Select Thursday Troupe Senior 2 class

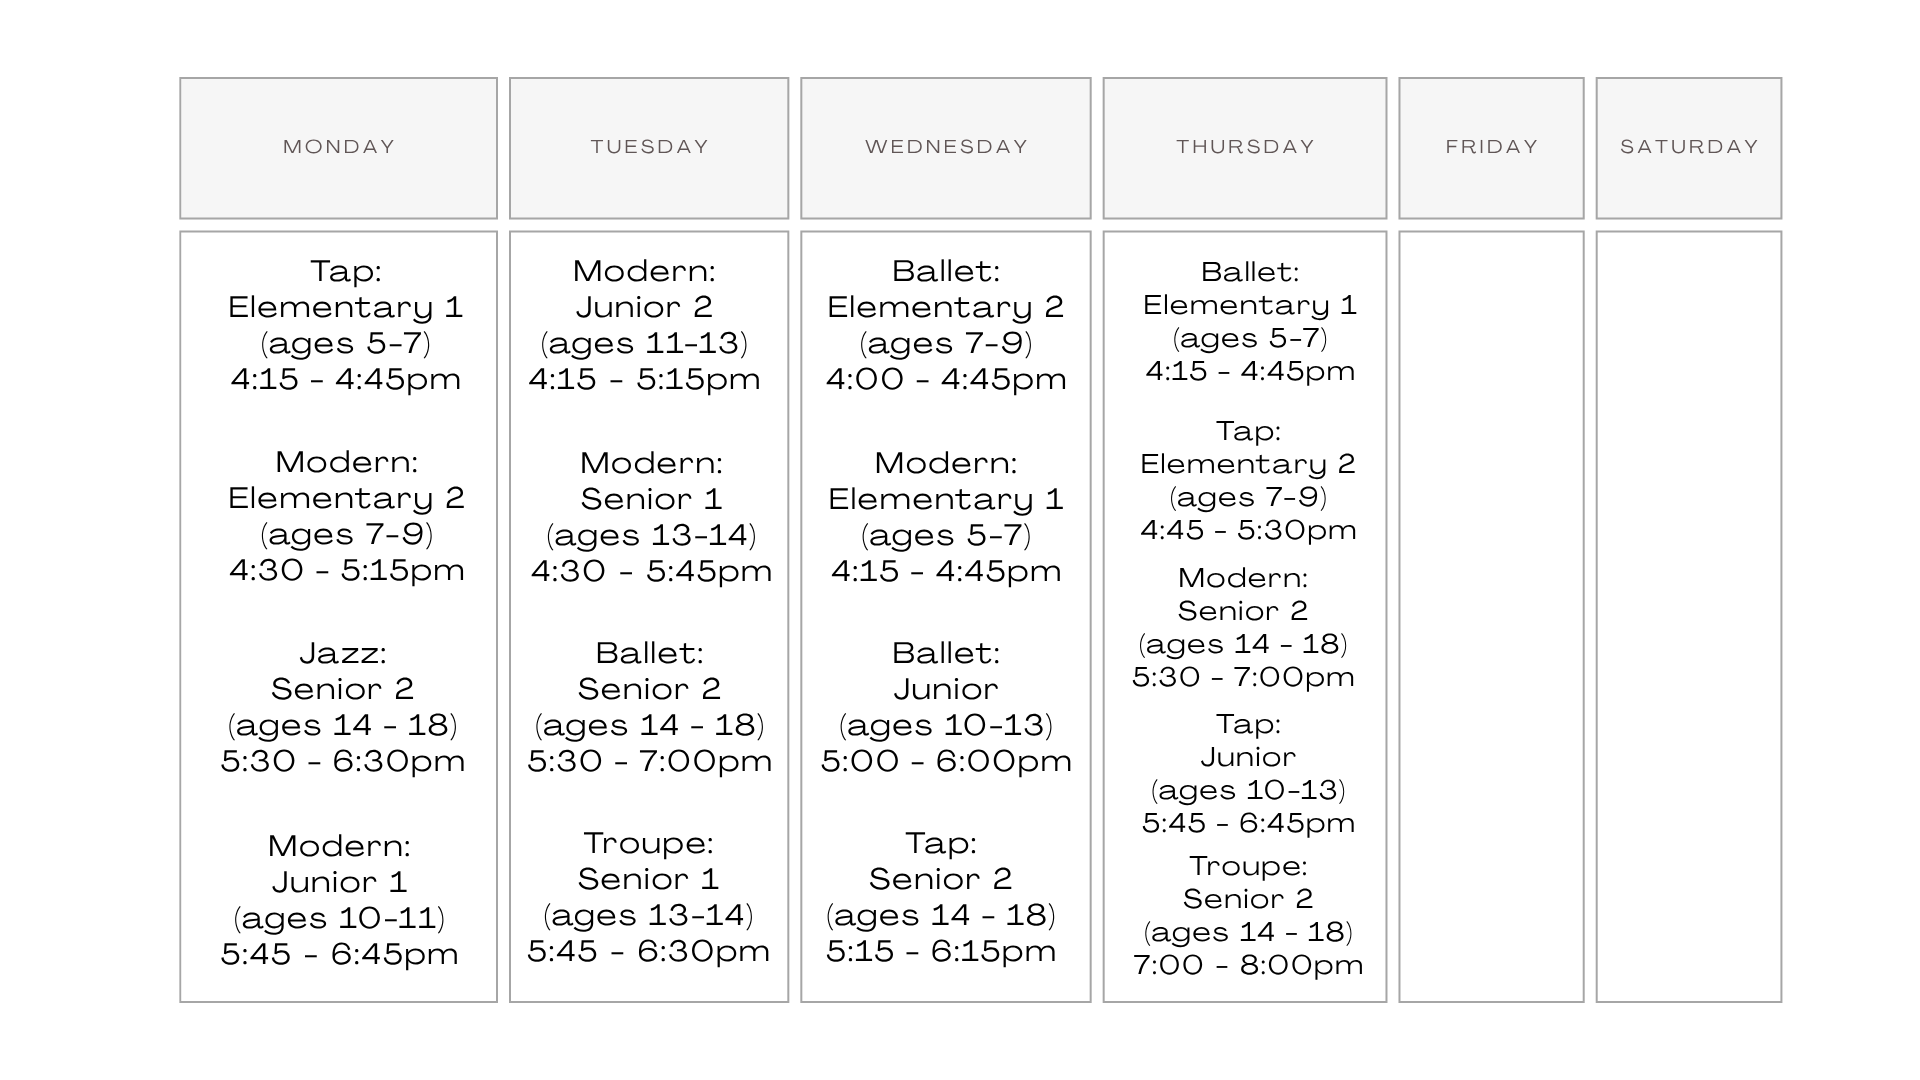click(1248, 916)
